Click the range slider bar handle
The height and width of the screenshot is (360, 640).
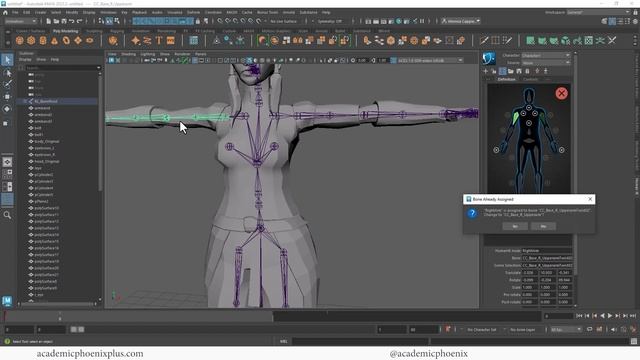pyautogui.click(x=77, y=329)
